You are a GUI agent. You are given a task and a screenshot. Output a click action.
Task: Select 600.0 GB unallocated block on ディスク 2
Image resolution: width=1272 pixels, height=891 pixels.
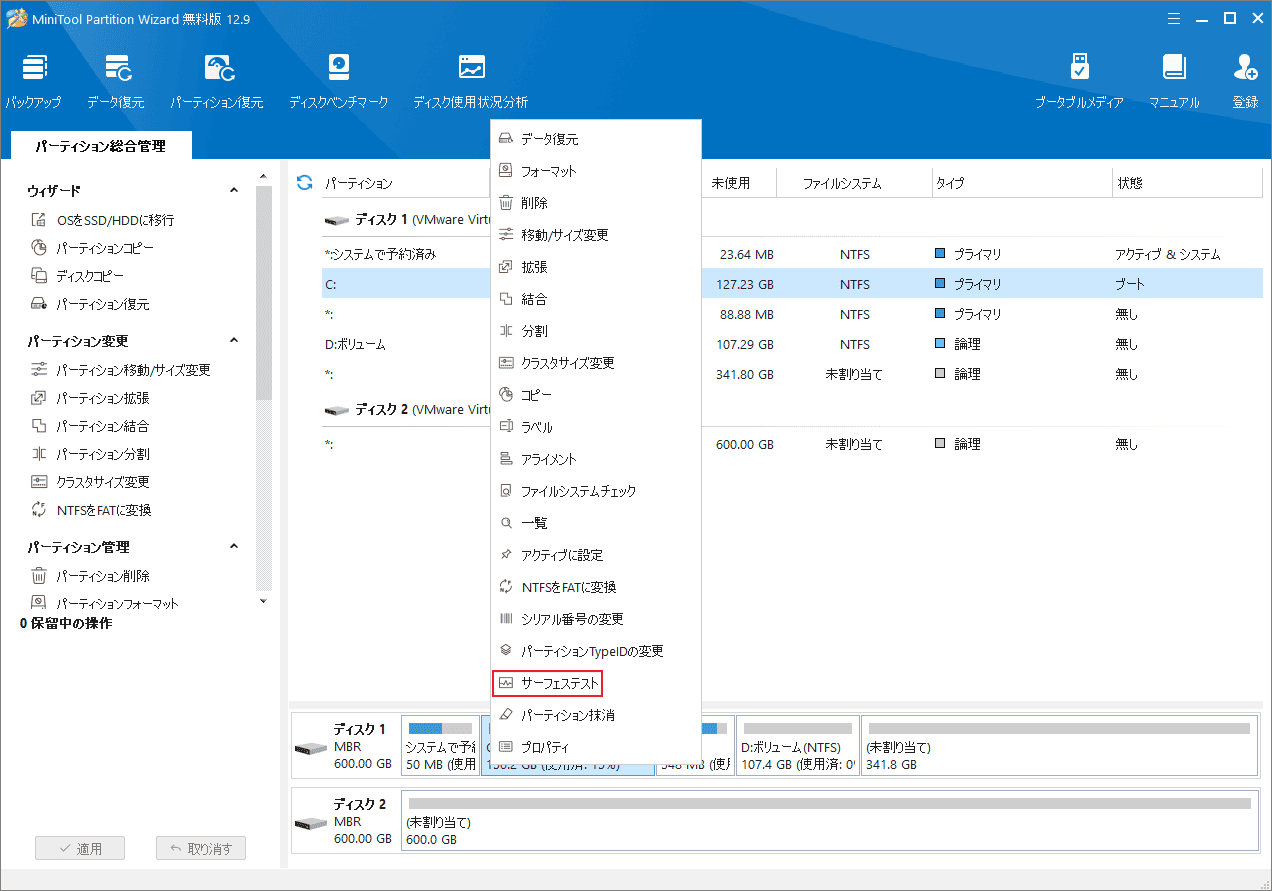[829, 820]
